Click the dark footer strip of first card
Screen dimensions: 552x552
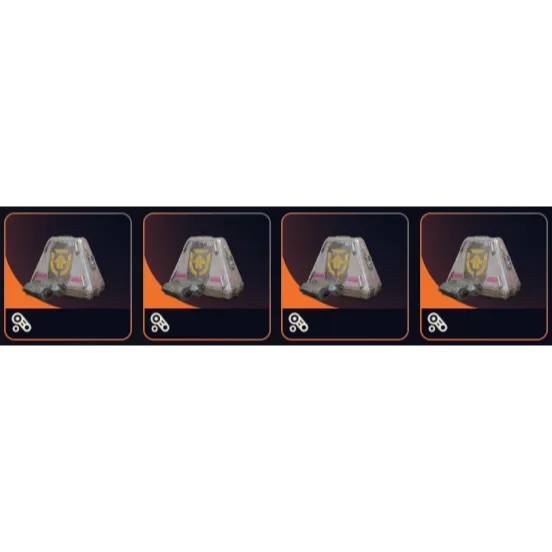click(x=68, y=324)
